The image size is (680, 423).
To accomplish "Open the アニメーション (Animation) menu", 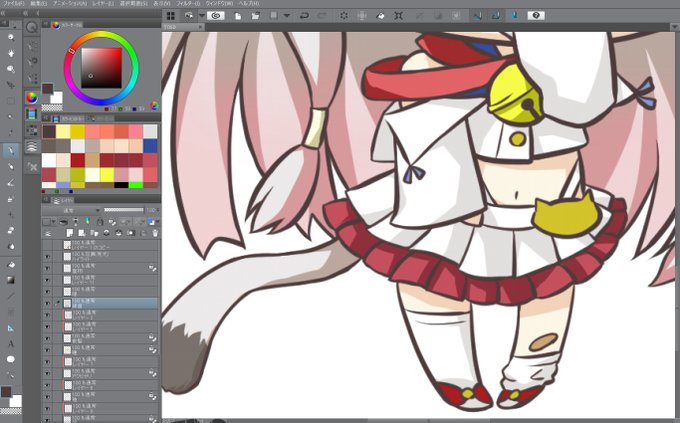I will (x=69, y=3).
